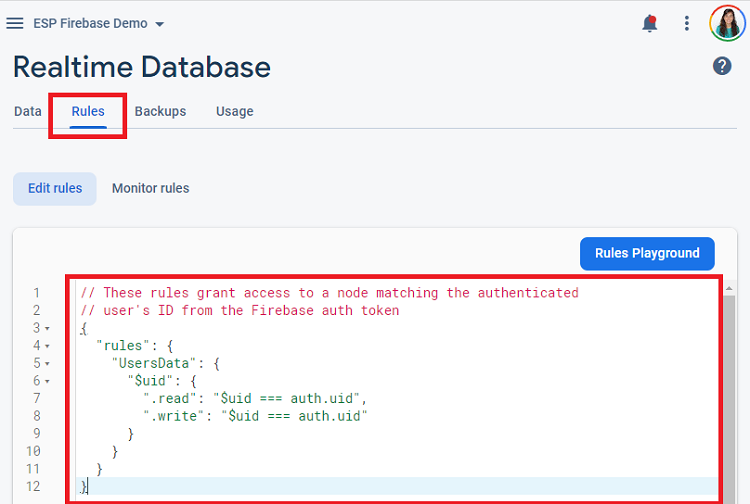Launch the Rules Playground

point(647,253)
